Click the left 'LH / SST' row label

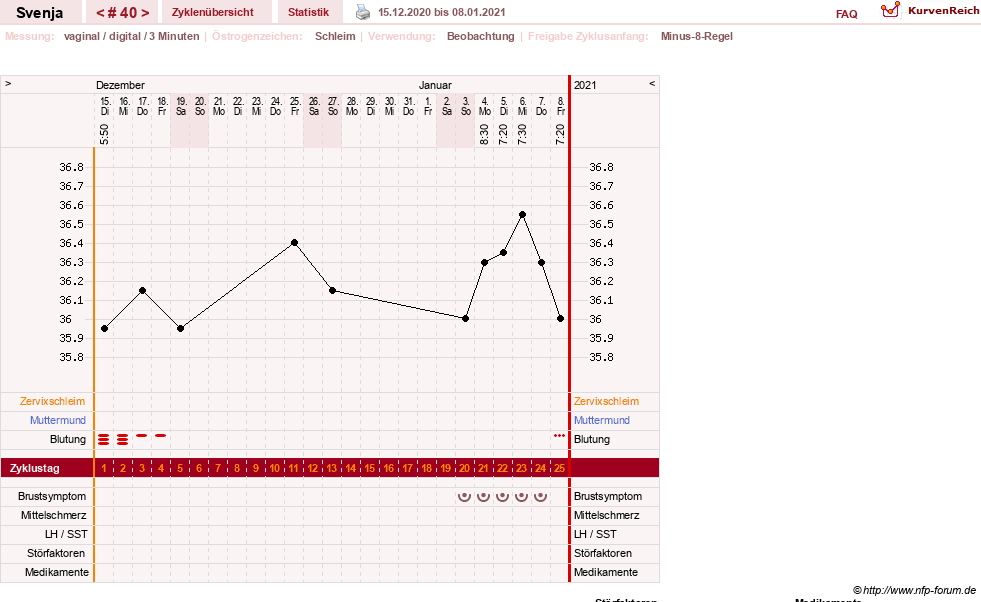[x=66, y=534]
